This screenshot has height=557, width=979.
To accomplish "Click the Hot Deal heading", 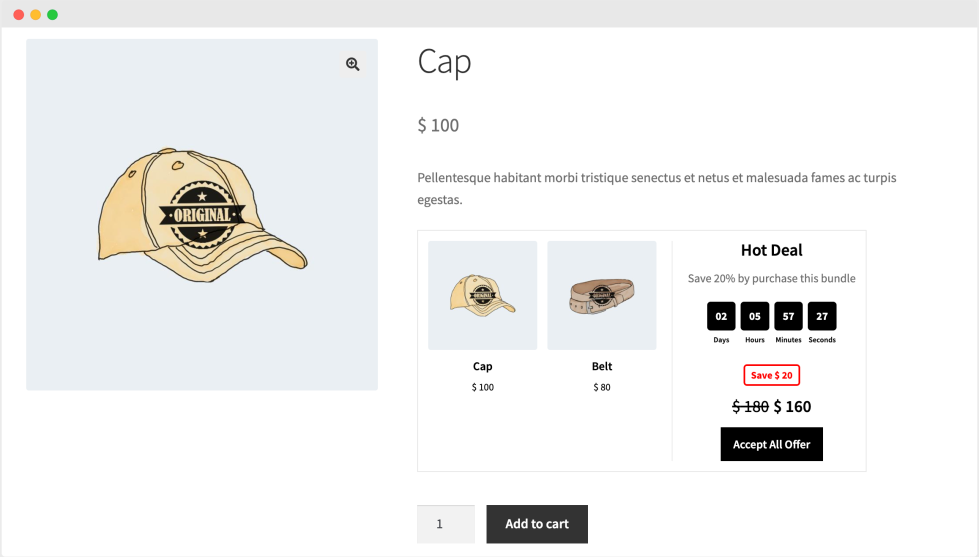I will coord(771,250).
